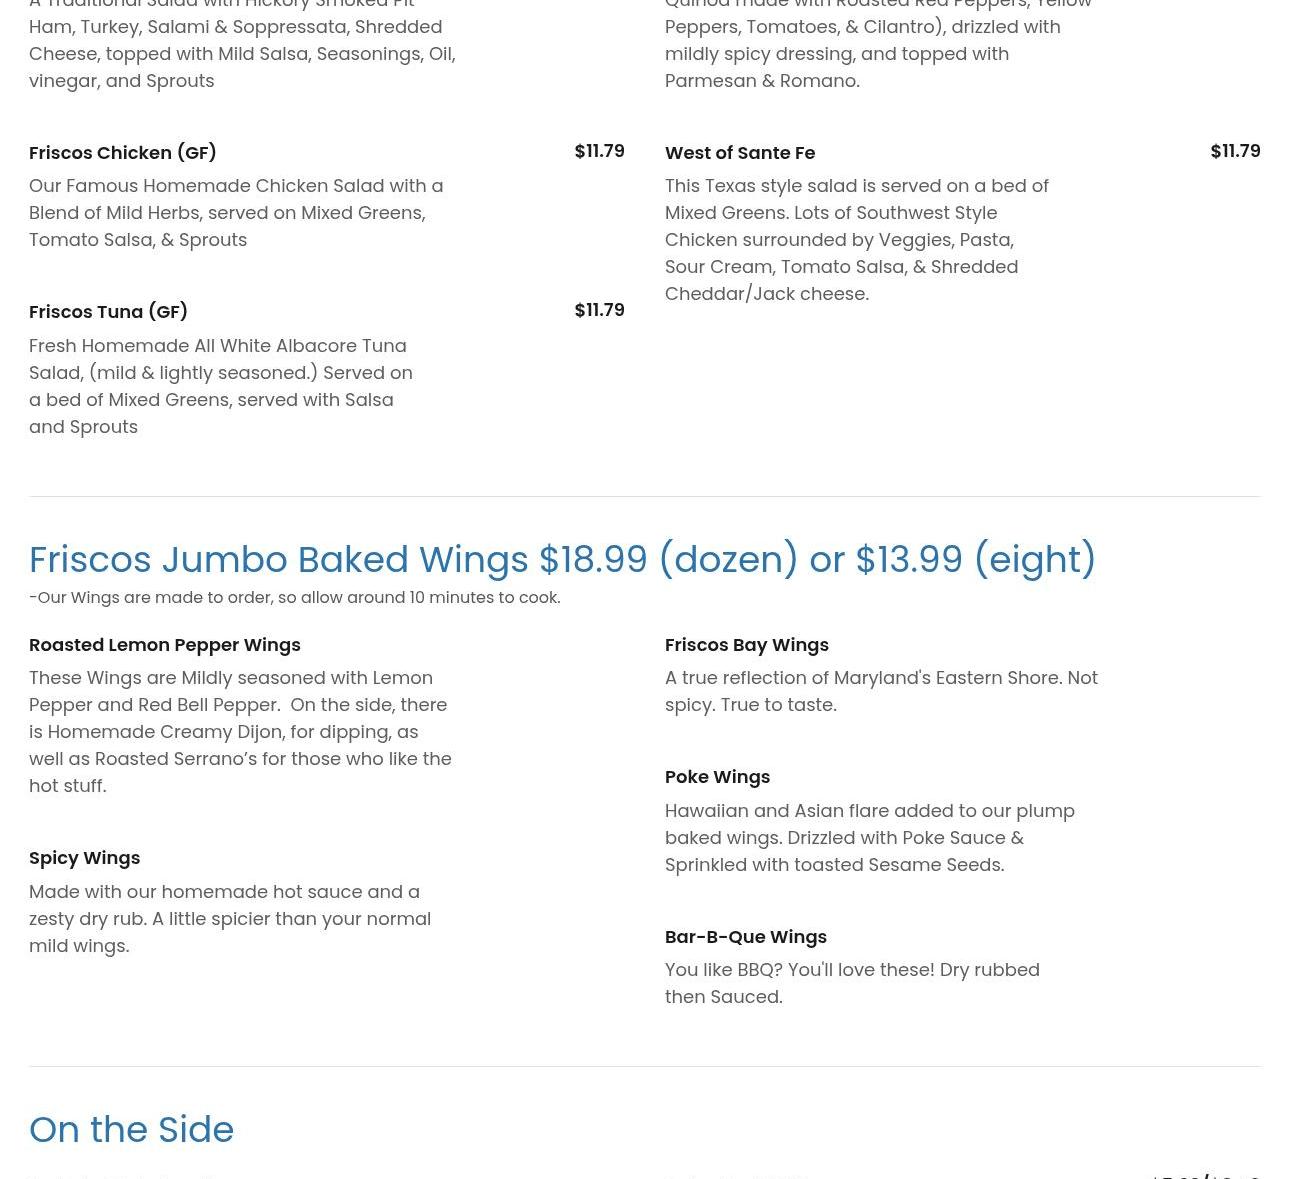The image size is (1290, 1179).
Task: Click the Roasted Lemon Pepper Wings description
Action: pos(240,732)
